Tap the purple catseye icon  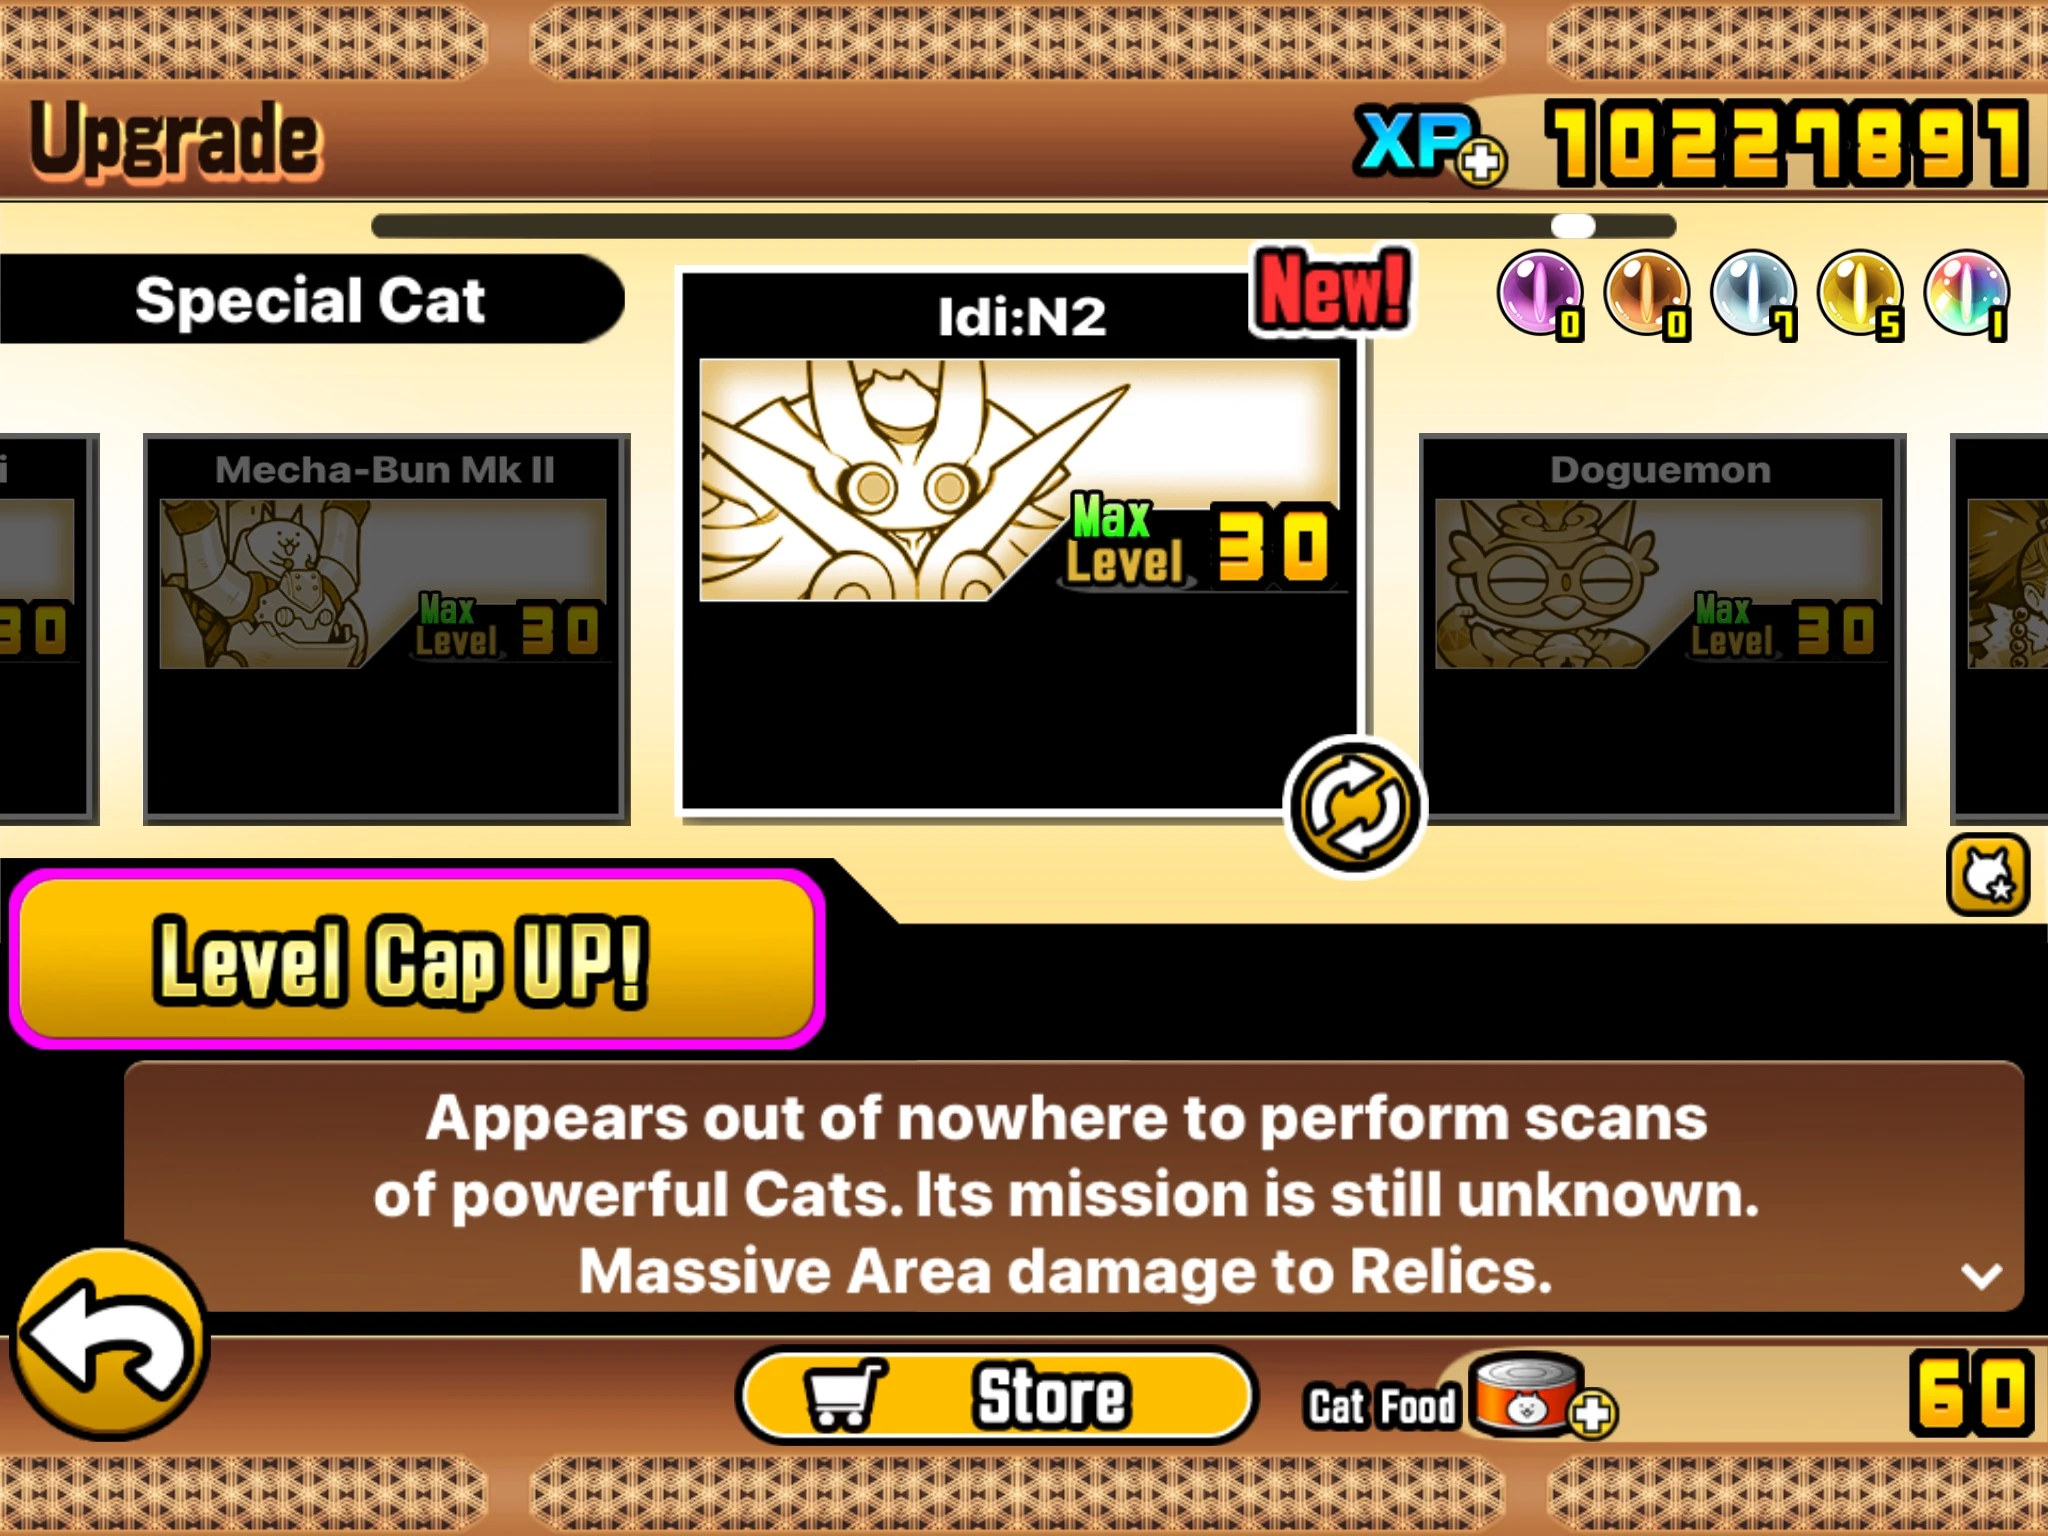pos(1540,294)
